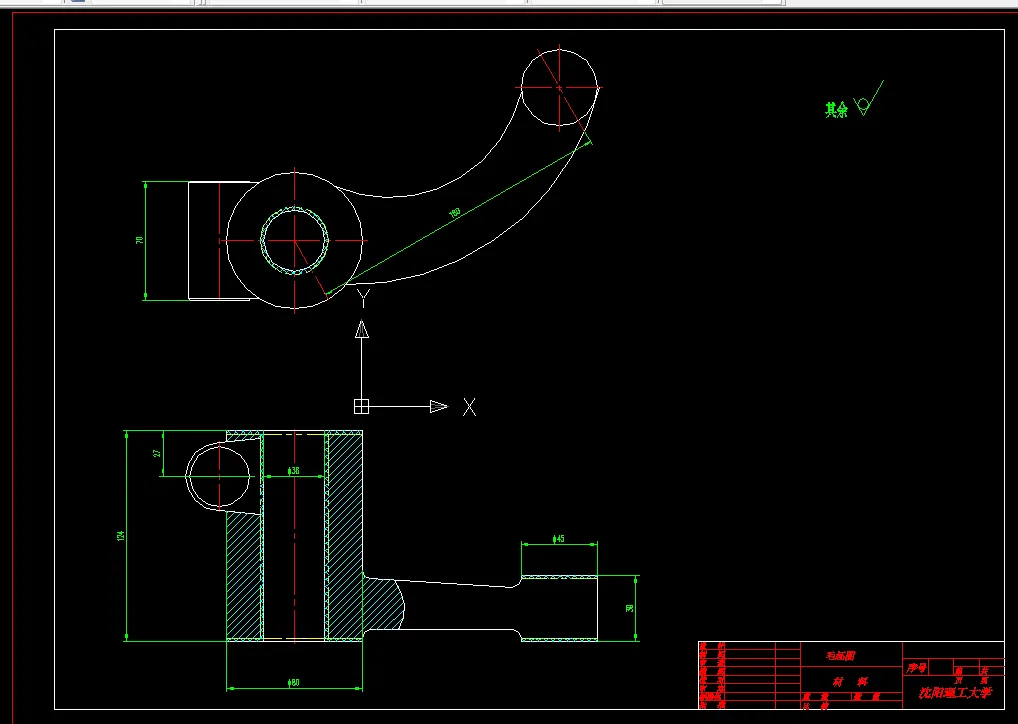Select the 材料 title block text

click(x=850, y=682)
